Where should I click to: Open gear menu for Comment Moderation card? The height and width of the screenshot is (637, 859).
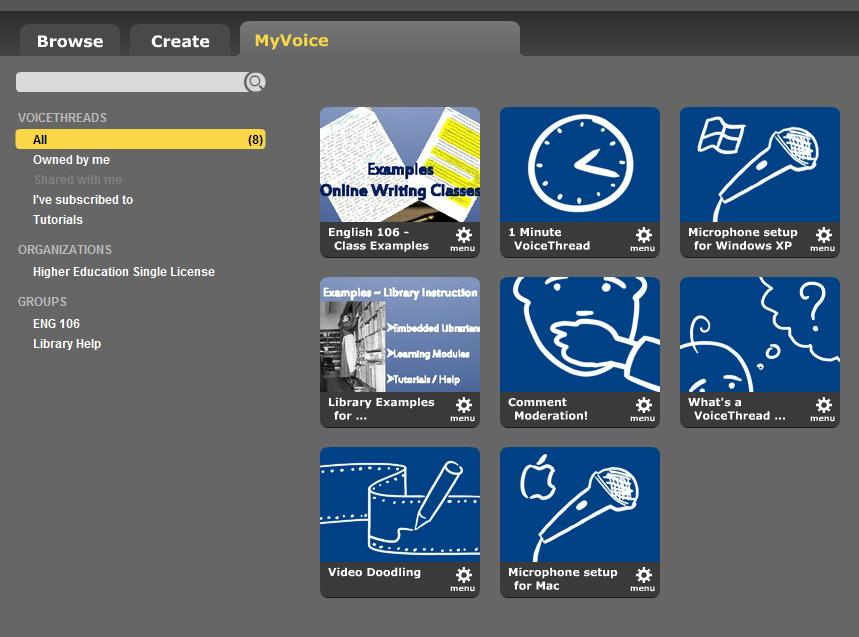[x=643, y=409]
